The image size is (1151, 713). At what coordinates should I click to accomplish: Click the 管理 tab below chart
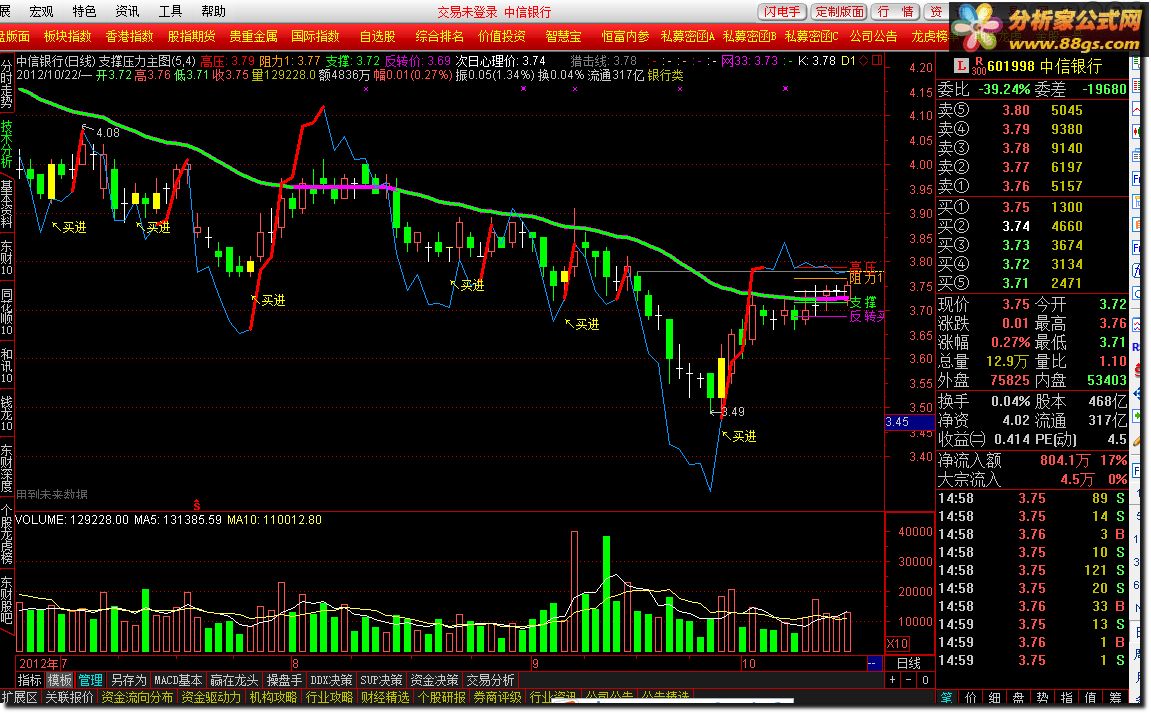tap(90, 681)
